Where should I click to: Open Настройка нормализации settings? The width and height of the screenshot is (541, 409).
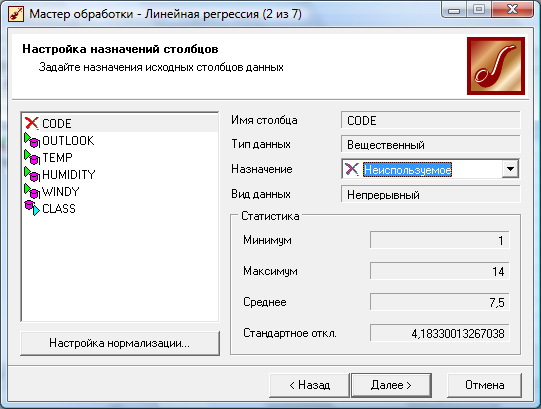coord(120,343)
